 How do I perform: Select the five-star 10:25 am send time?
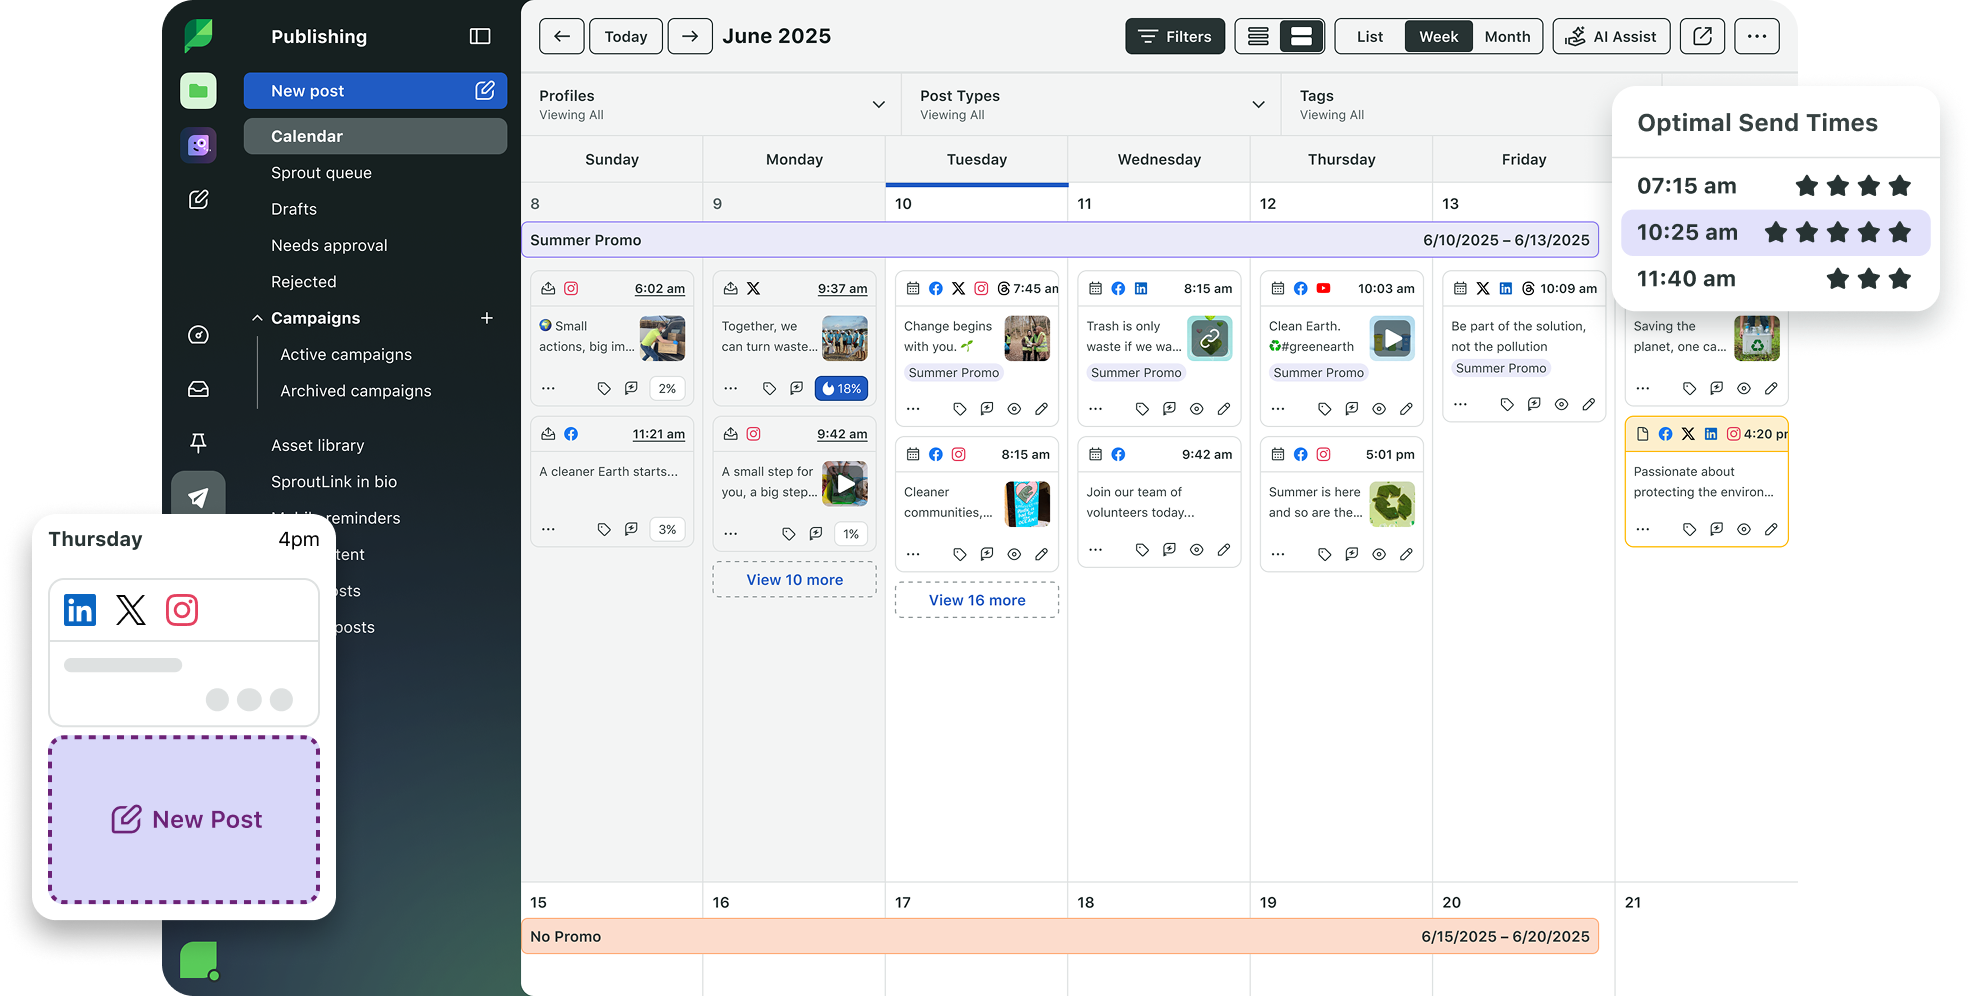click(x=1777, y=232)
